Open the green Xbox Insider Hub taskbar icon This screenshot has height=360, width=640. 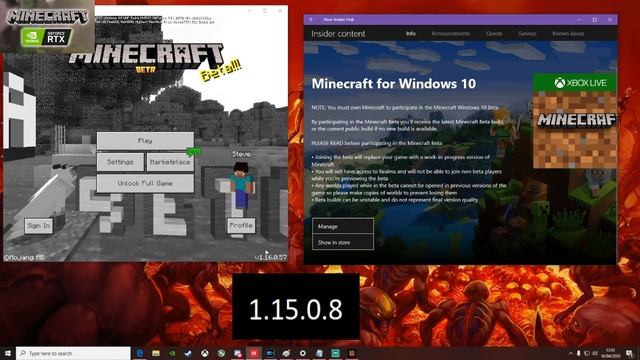(x=221, y=353)
